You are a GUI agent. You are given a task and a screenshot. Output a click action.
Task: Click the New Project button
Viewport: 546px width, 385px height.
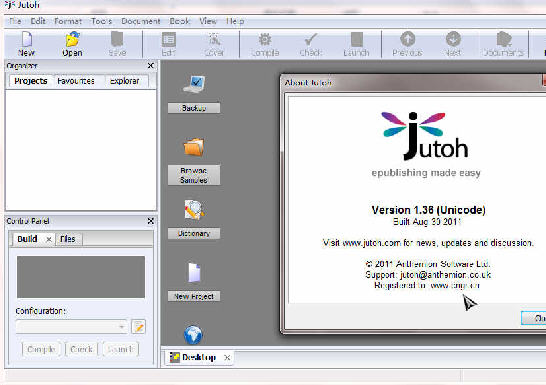[194, 296]
